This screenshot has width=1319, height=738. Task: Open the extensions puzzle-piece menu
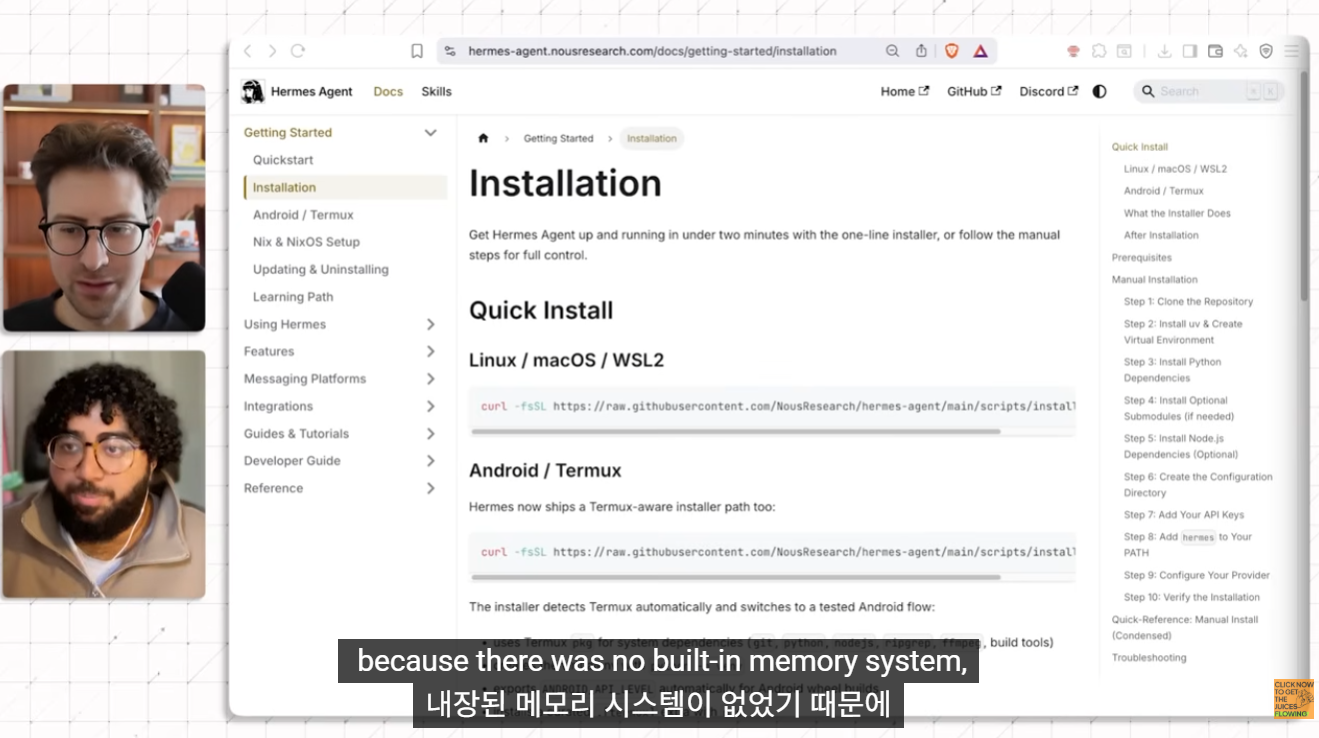[x=1099, y=51]
